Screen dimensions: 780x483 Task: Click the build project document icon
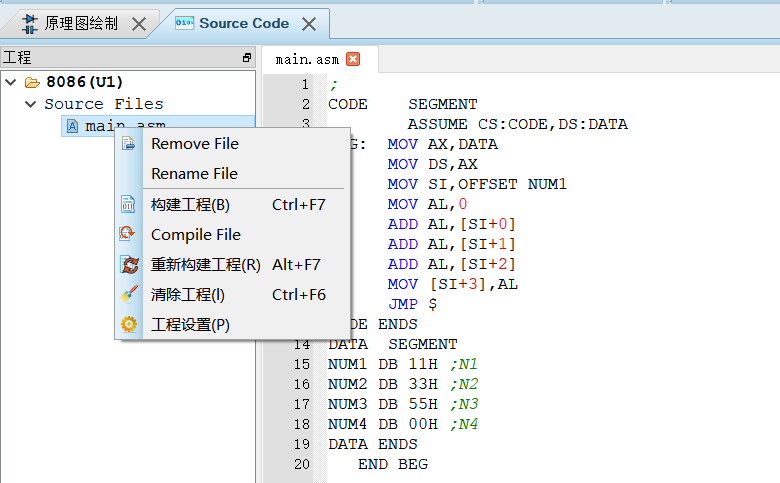click(x=128, y=204)
